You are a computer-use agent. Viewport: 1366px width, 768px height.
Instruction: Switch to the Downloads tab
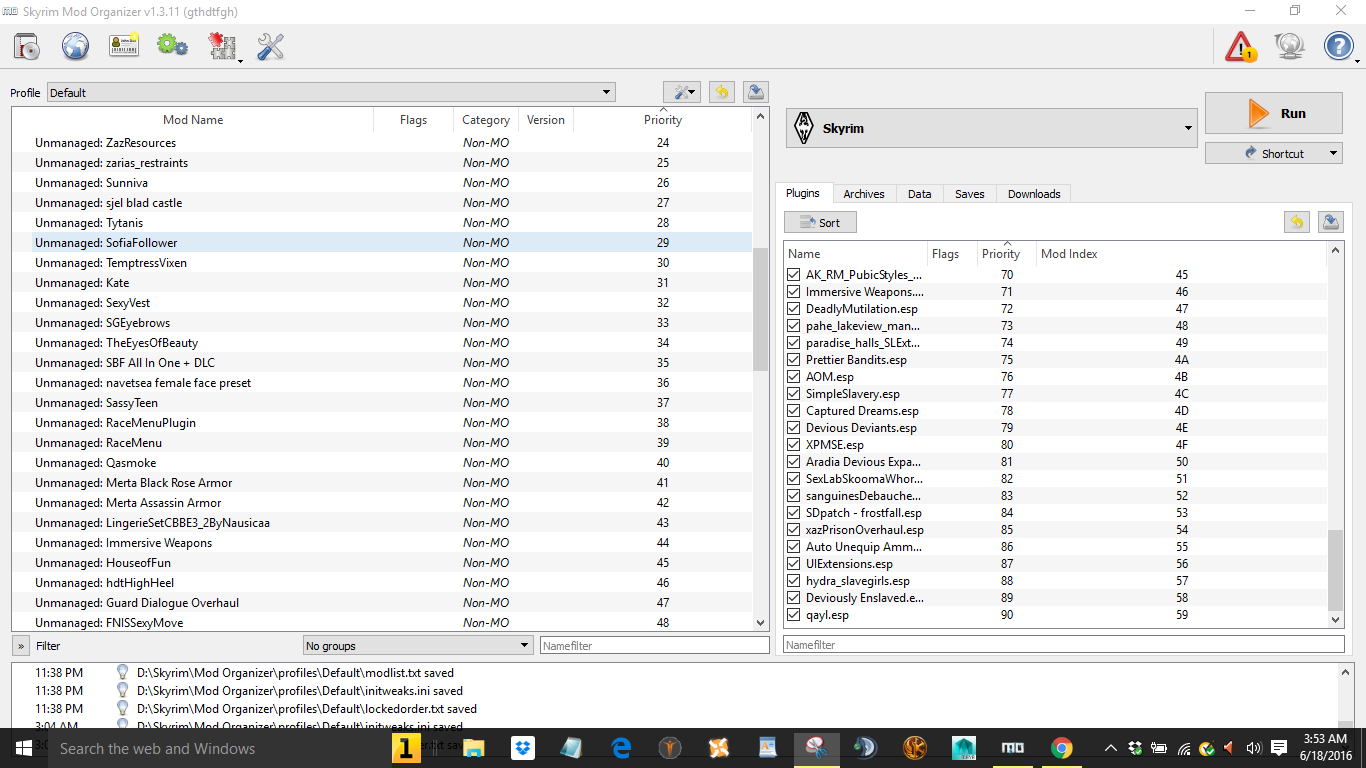coord(1034,194)
